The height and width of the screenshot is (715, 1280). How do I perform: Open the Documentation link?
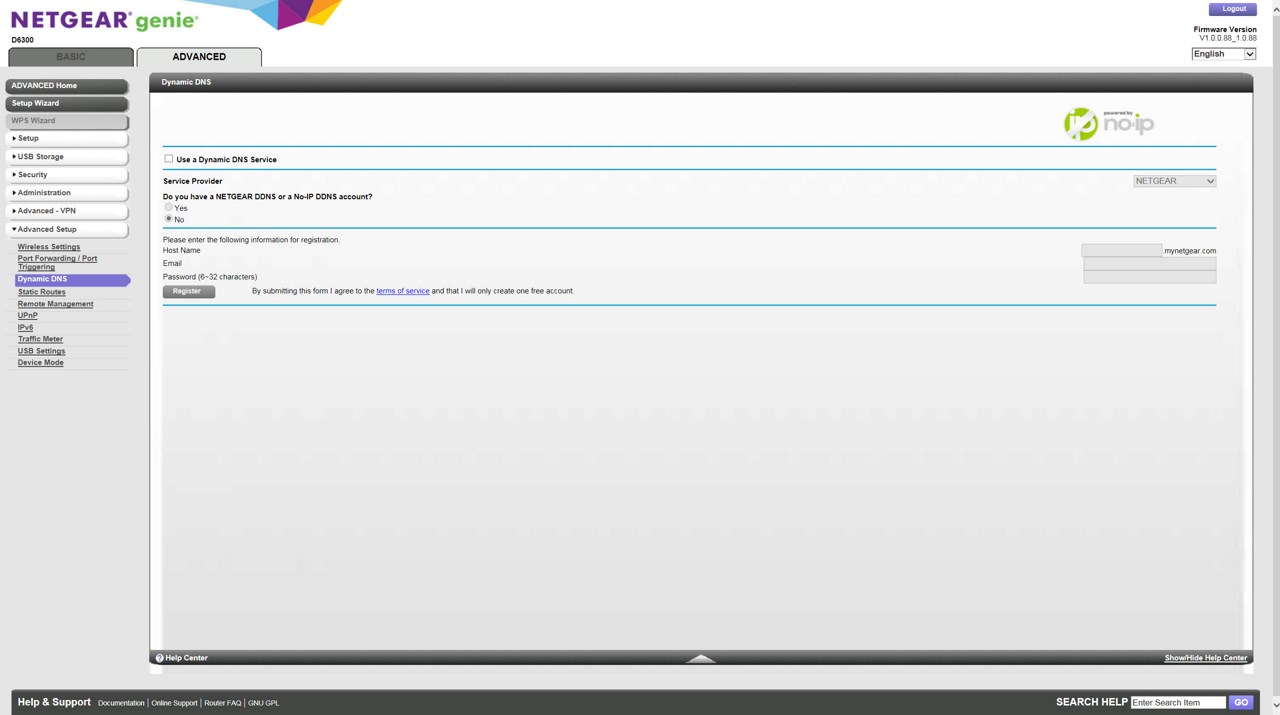[x=121, y=703]
